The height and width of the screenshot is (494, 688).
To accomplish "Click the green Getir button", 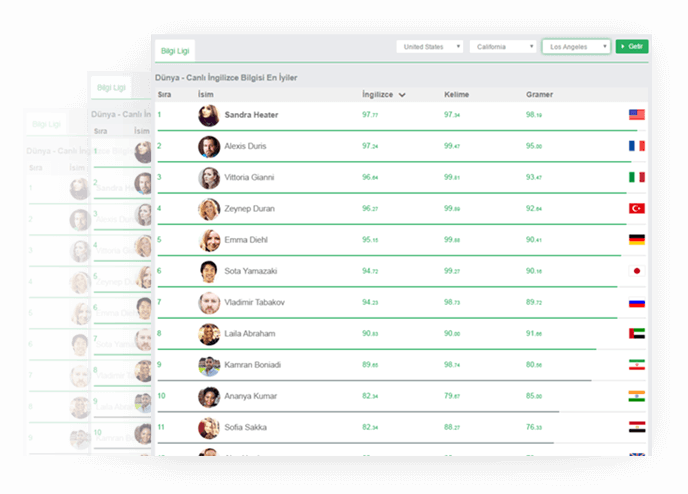I will (x=632, y=47).
